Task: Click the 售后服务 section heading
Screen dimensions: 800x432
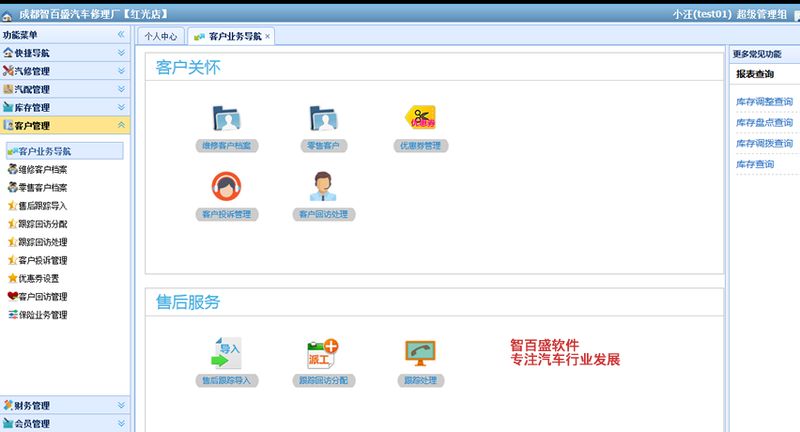Action: coord(188,302)
